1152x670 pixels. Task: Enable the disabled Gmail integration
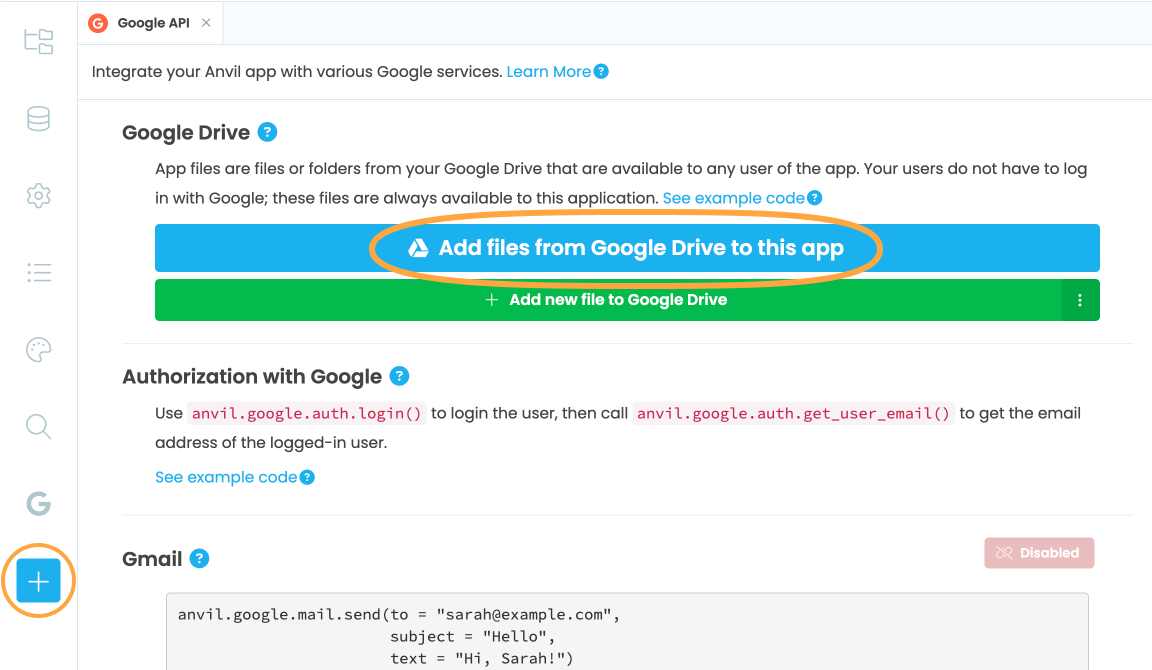point(1039,552)
